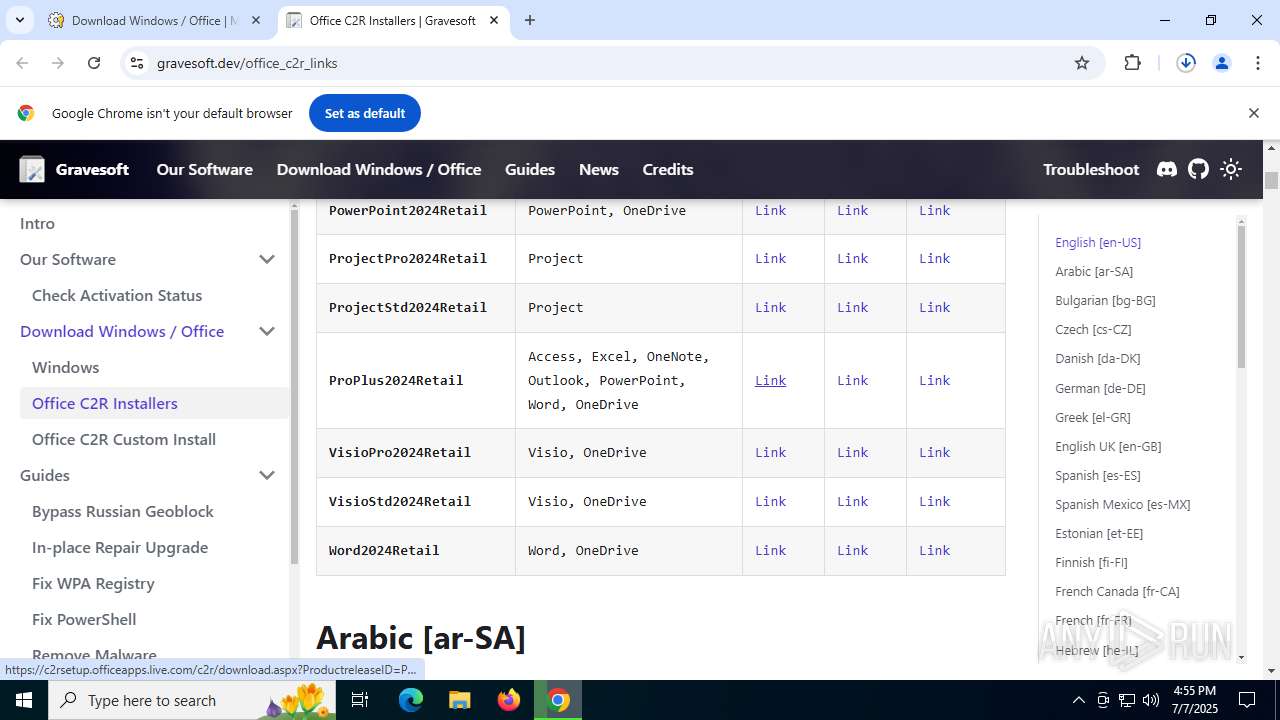Jump to English [en-US] section

pos(1098,242)
